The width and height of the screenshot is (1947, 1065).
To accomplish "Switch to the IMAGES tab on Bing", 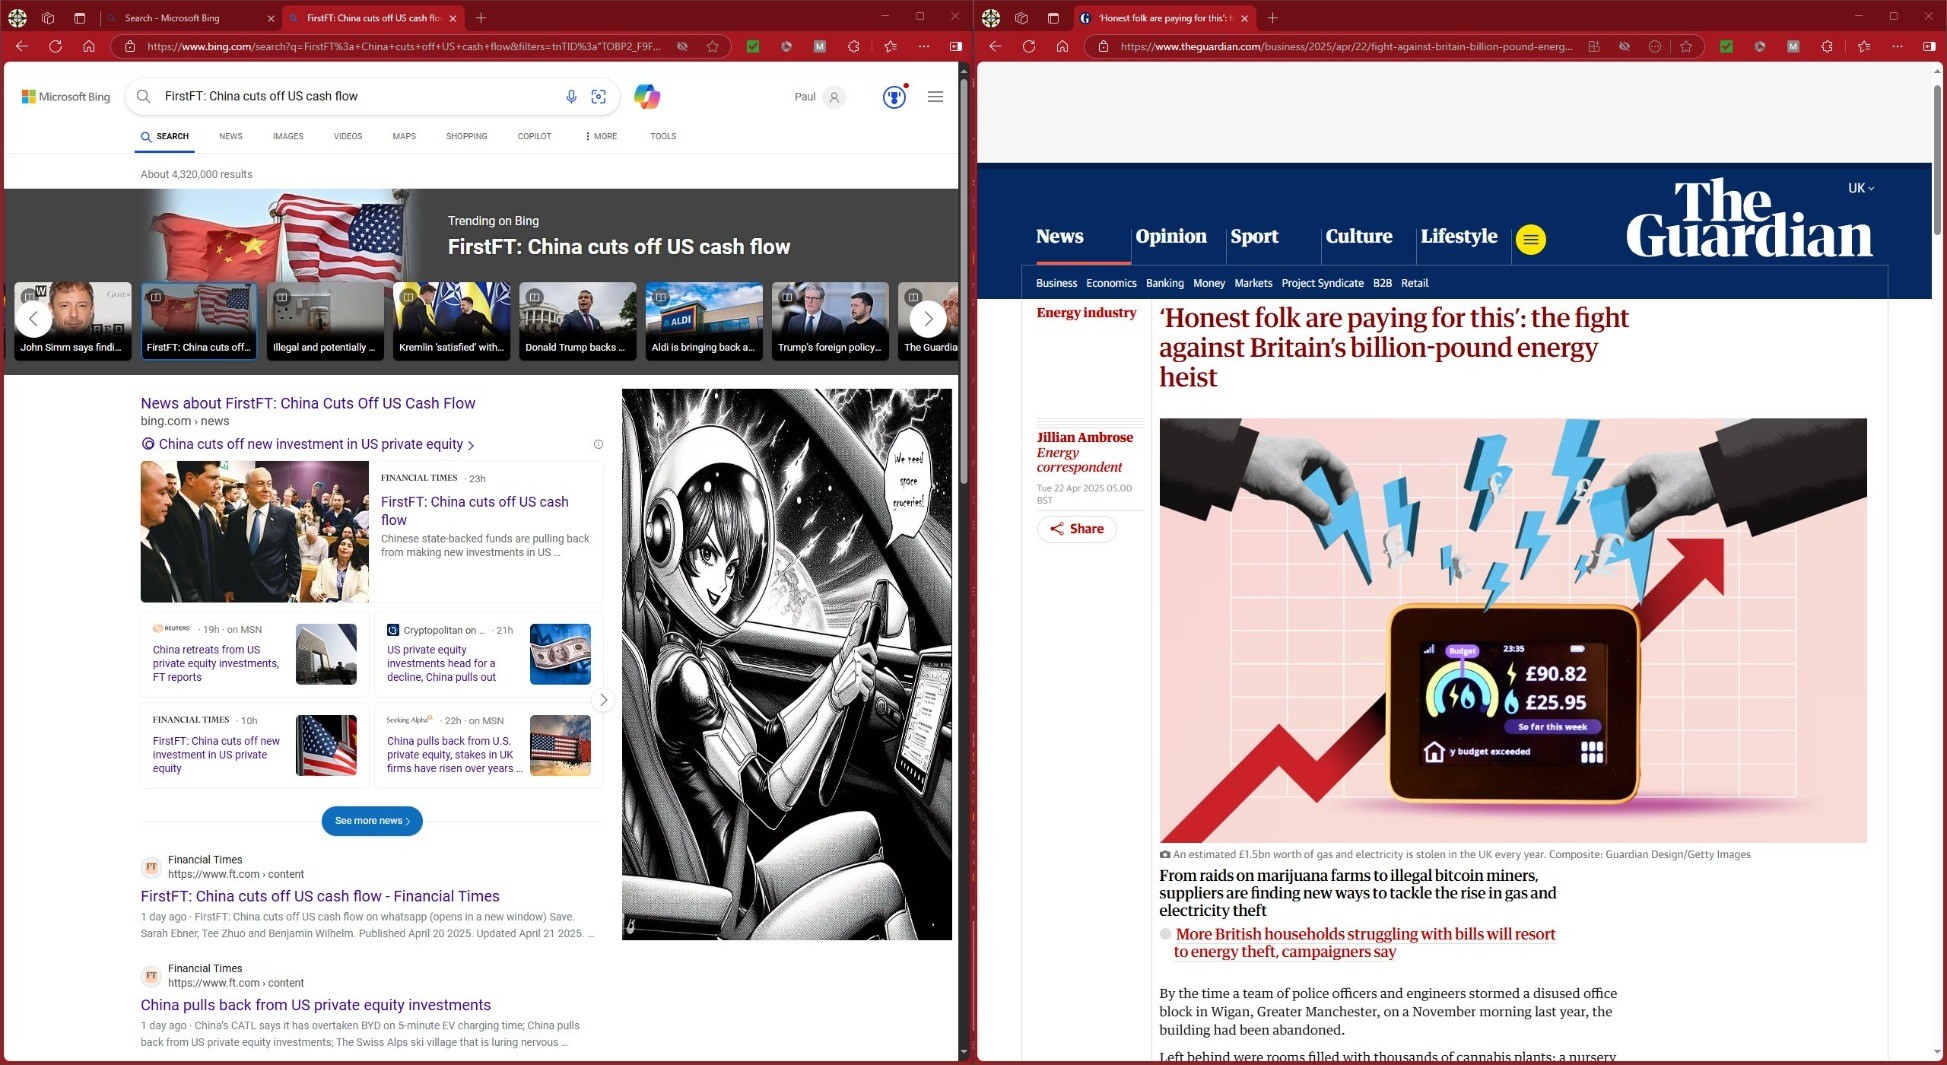I will tap(288, 136).
